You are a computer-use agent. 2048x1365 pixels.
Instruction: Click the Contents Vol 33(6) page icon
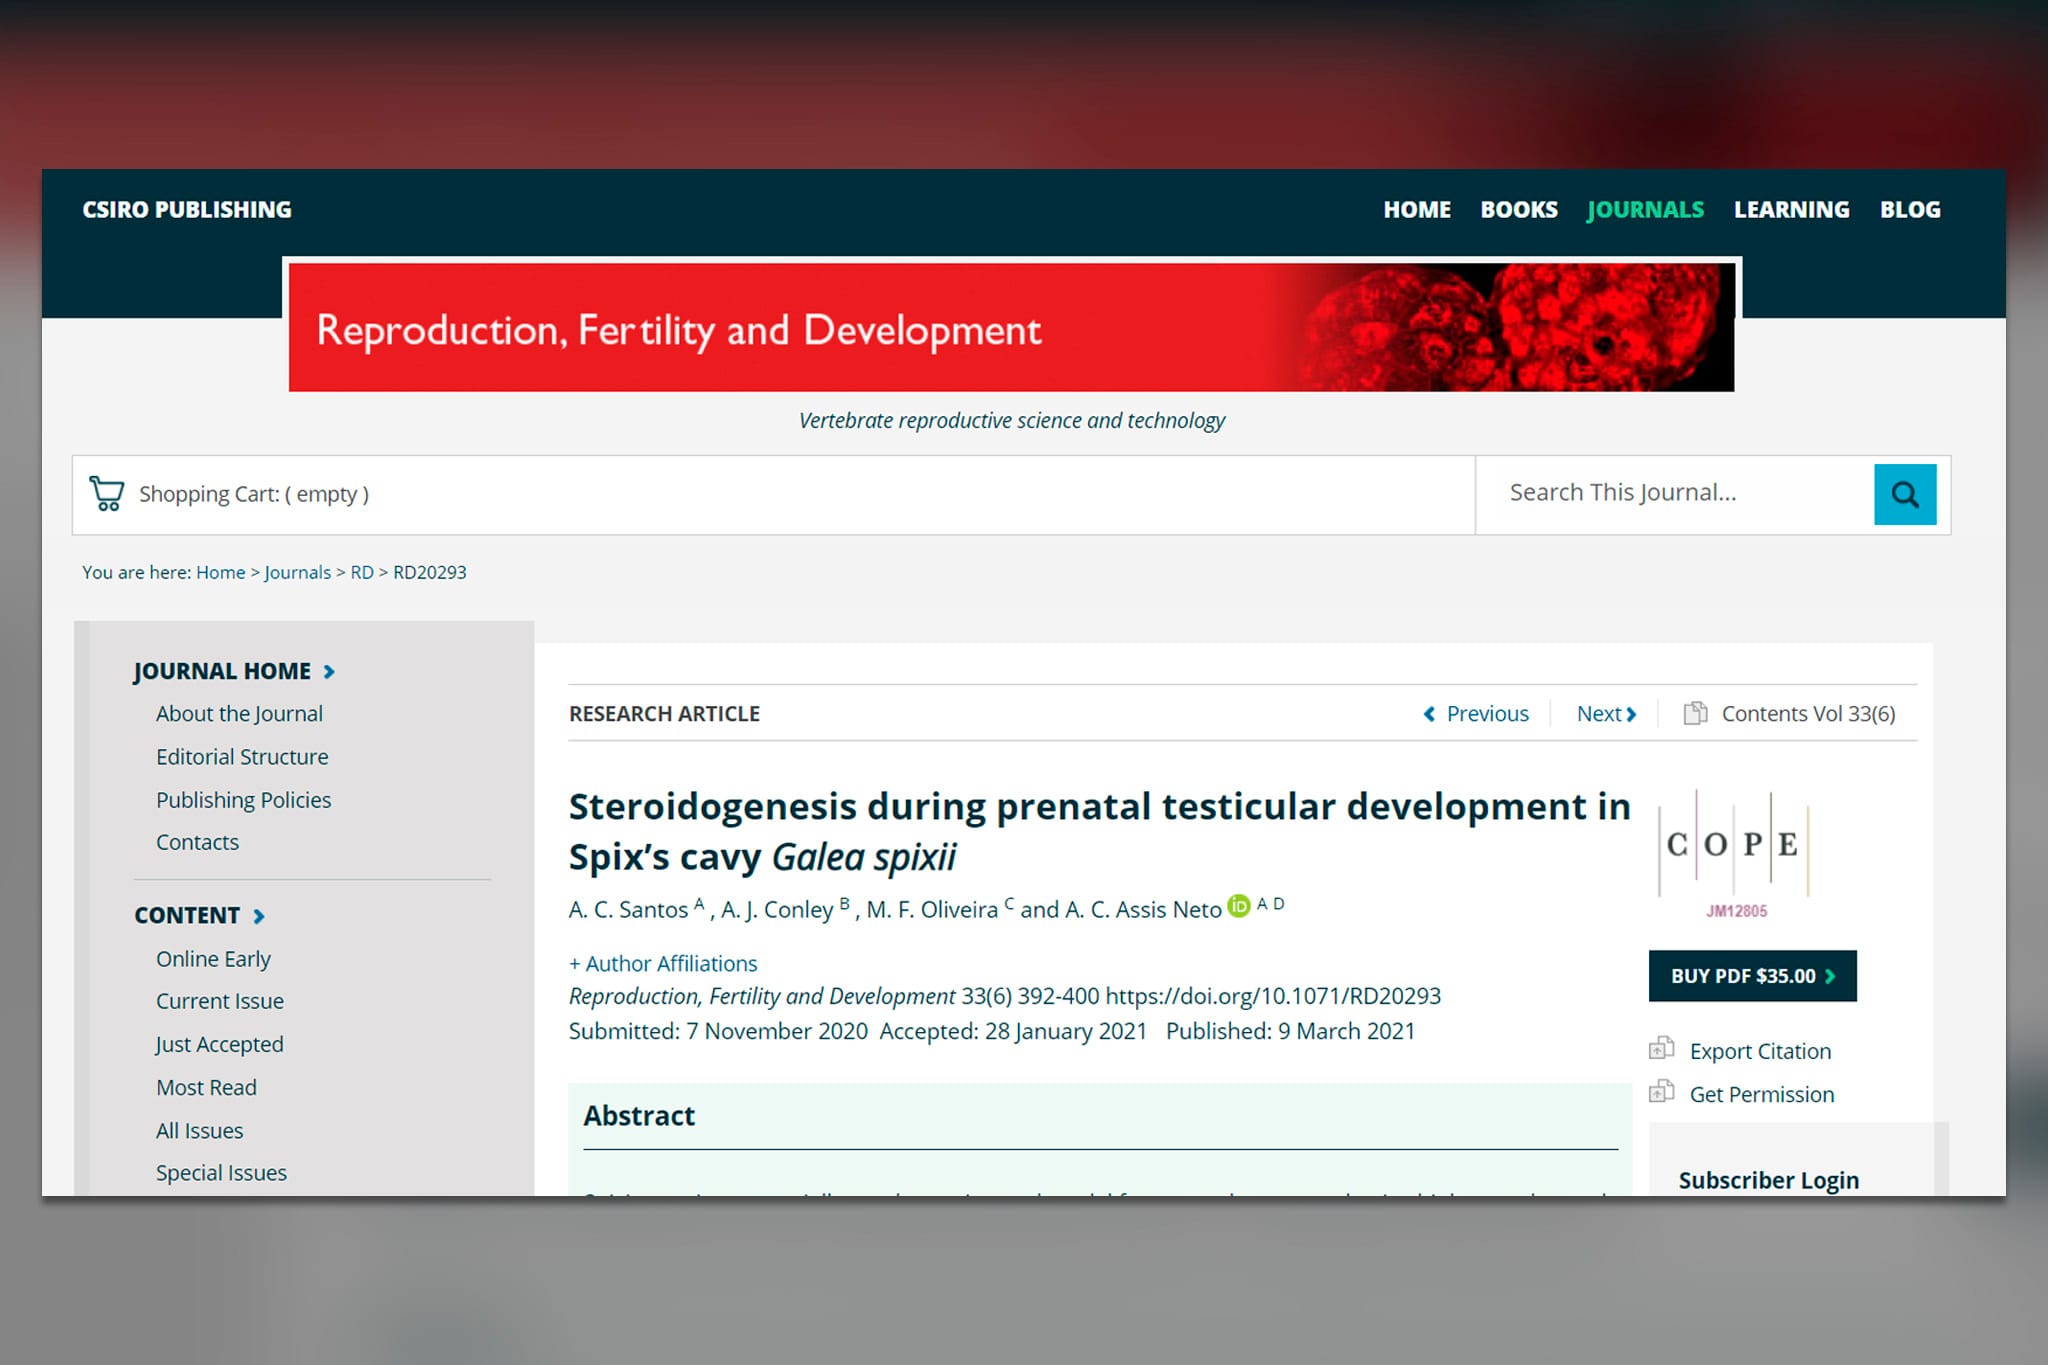point(1695,713)
